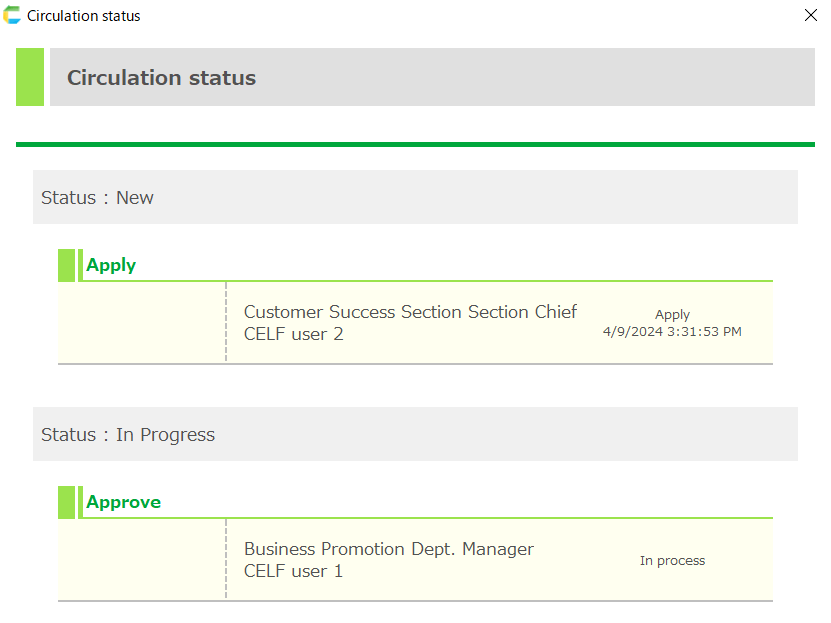The width and height of the screenshot is (831, 623).
Task: Click the Circulation status window title text
Action: [x=84, y=16]
